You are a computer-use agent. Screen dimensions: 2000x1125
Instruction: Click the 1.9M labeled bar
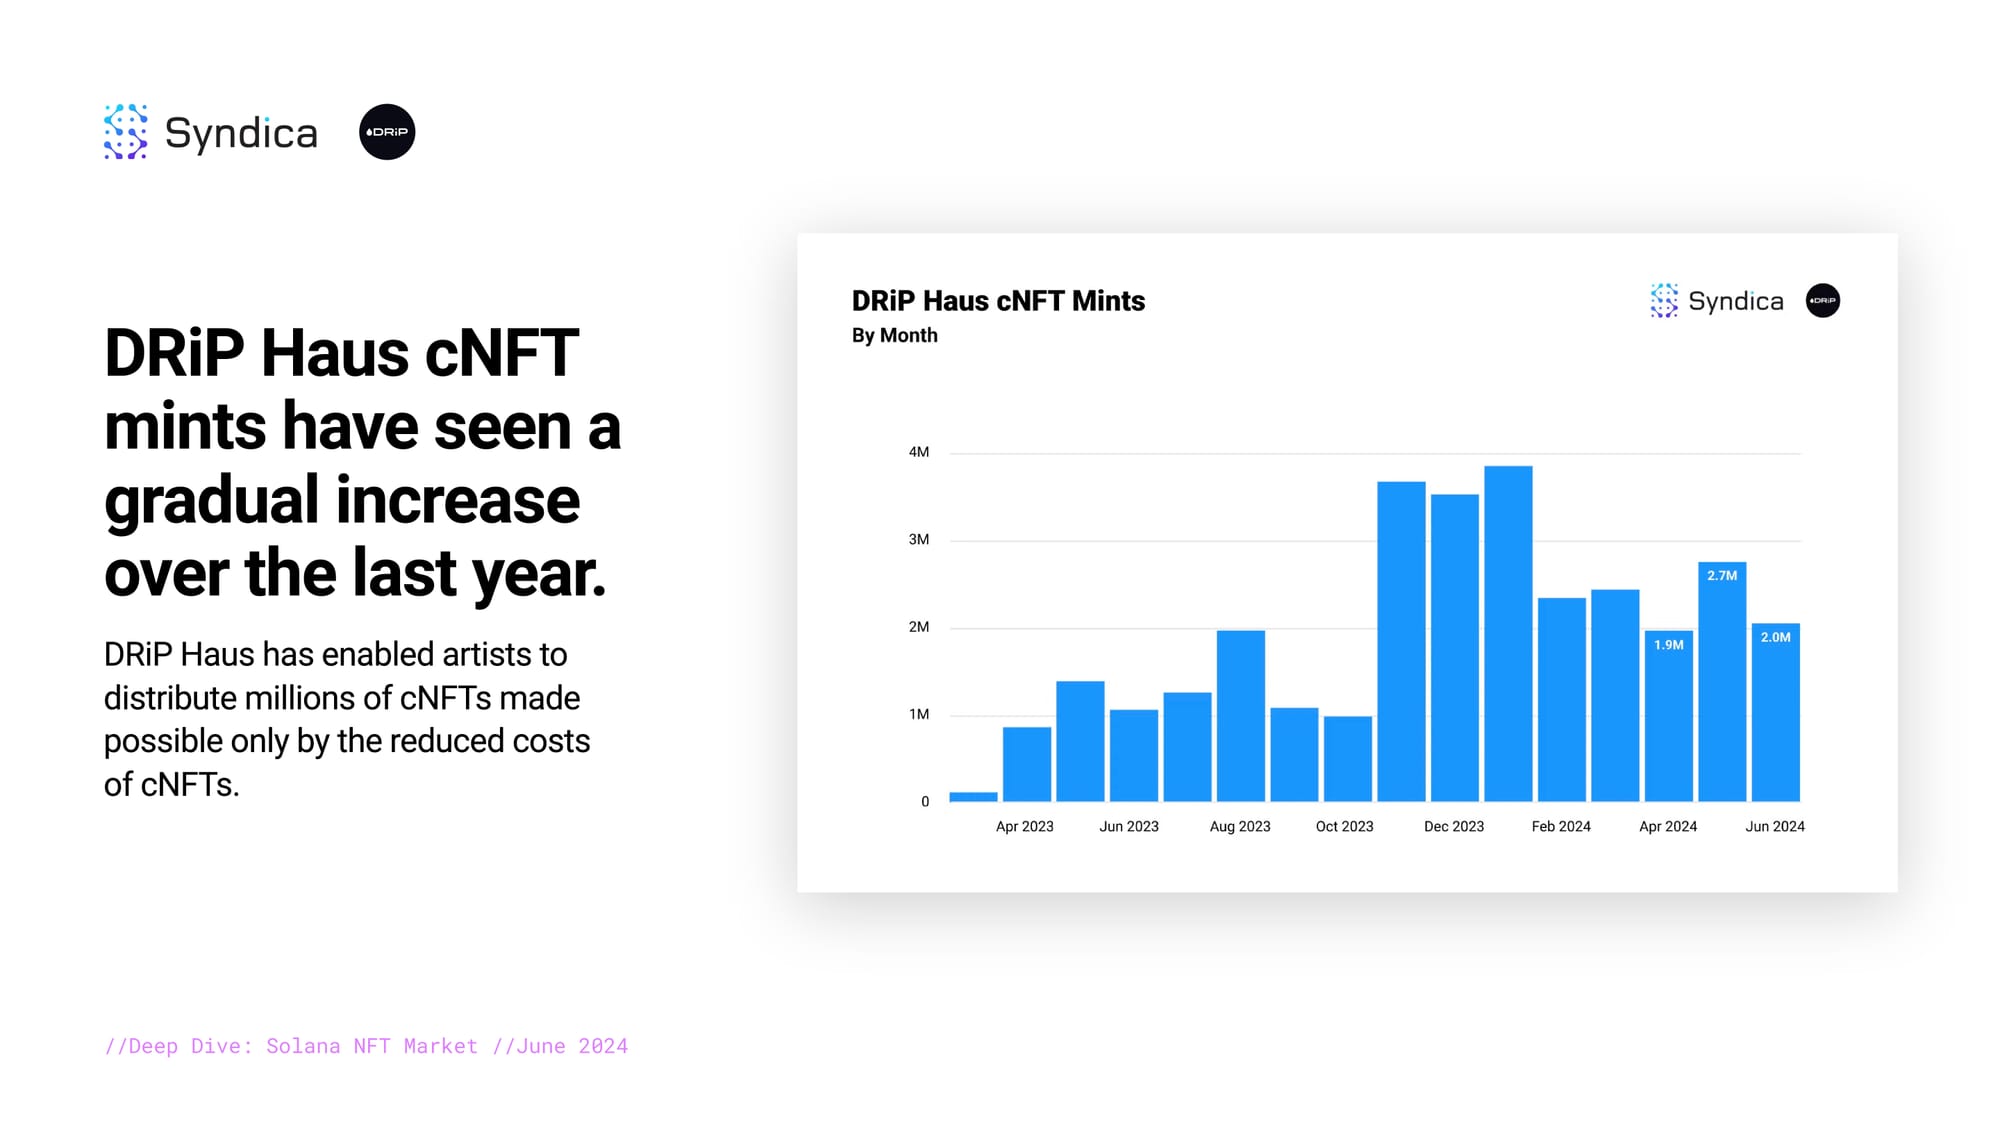(x=1668, y=716)
